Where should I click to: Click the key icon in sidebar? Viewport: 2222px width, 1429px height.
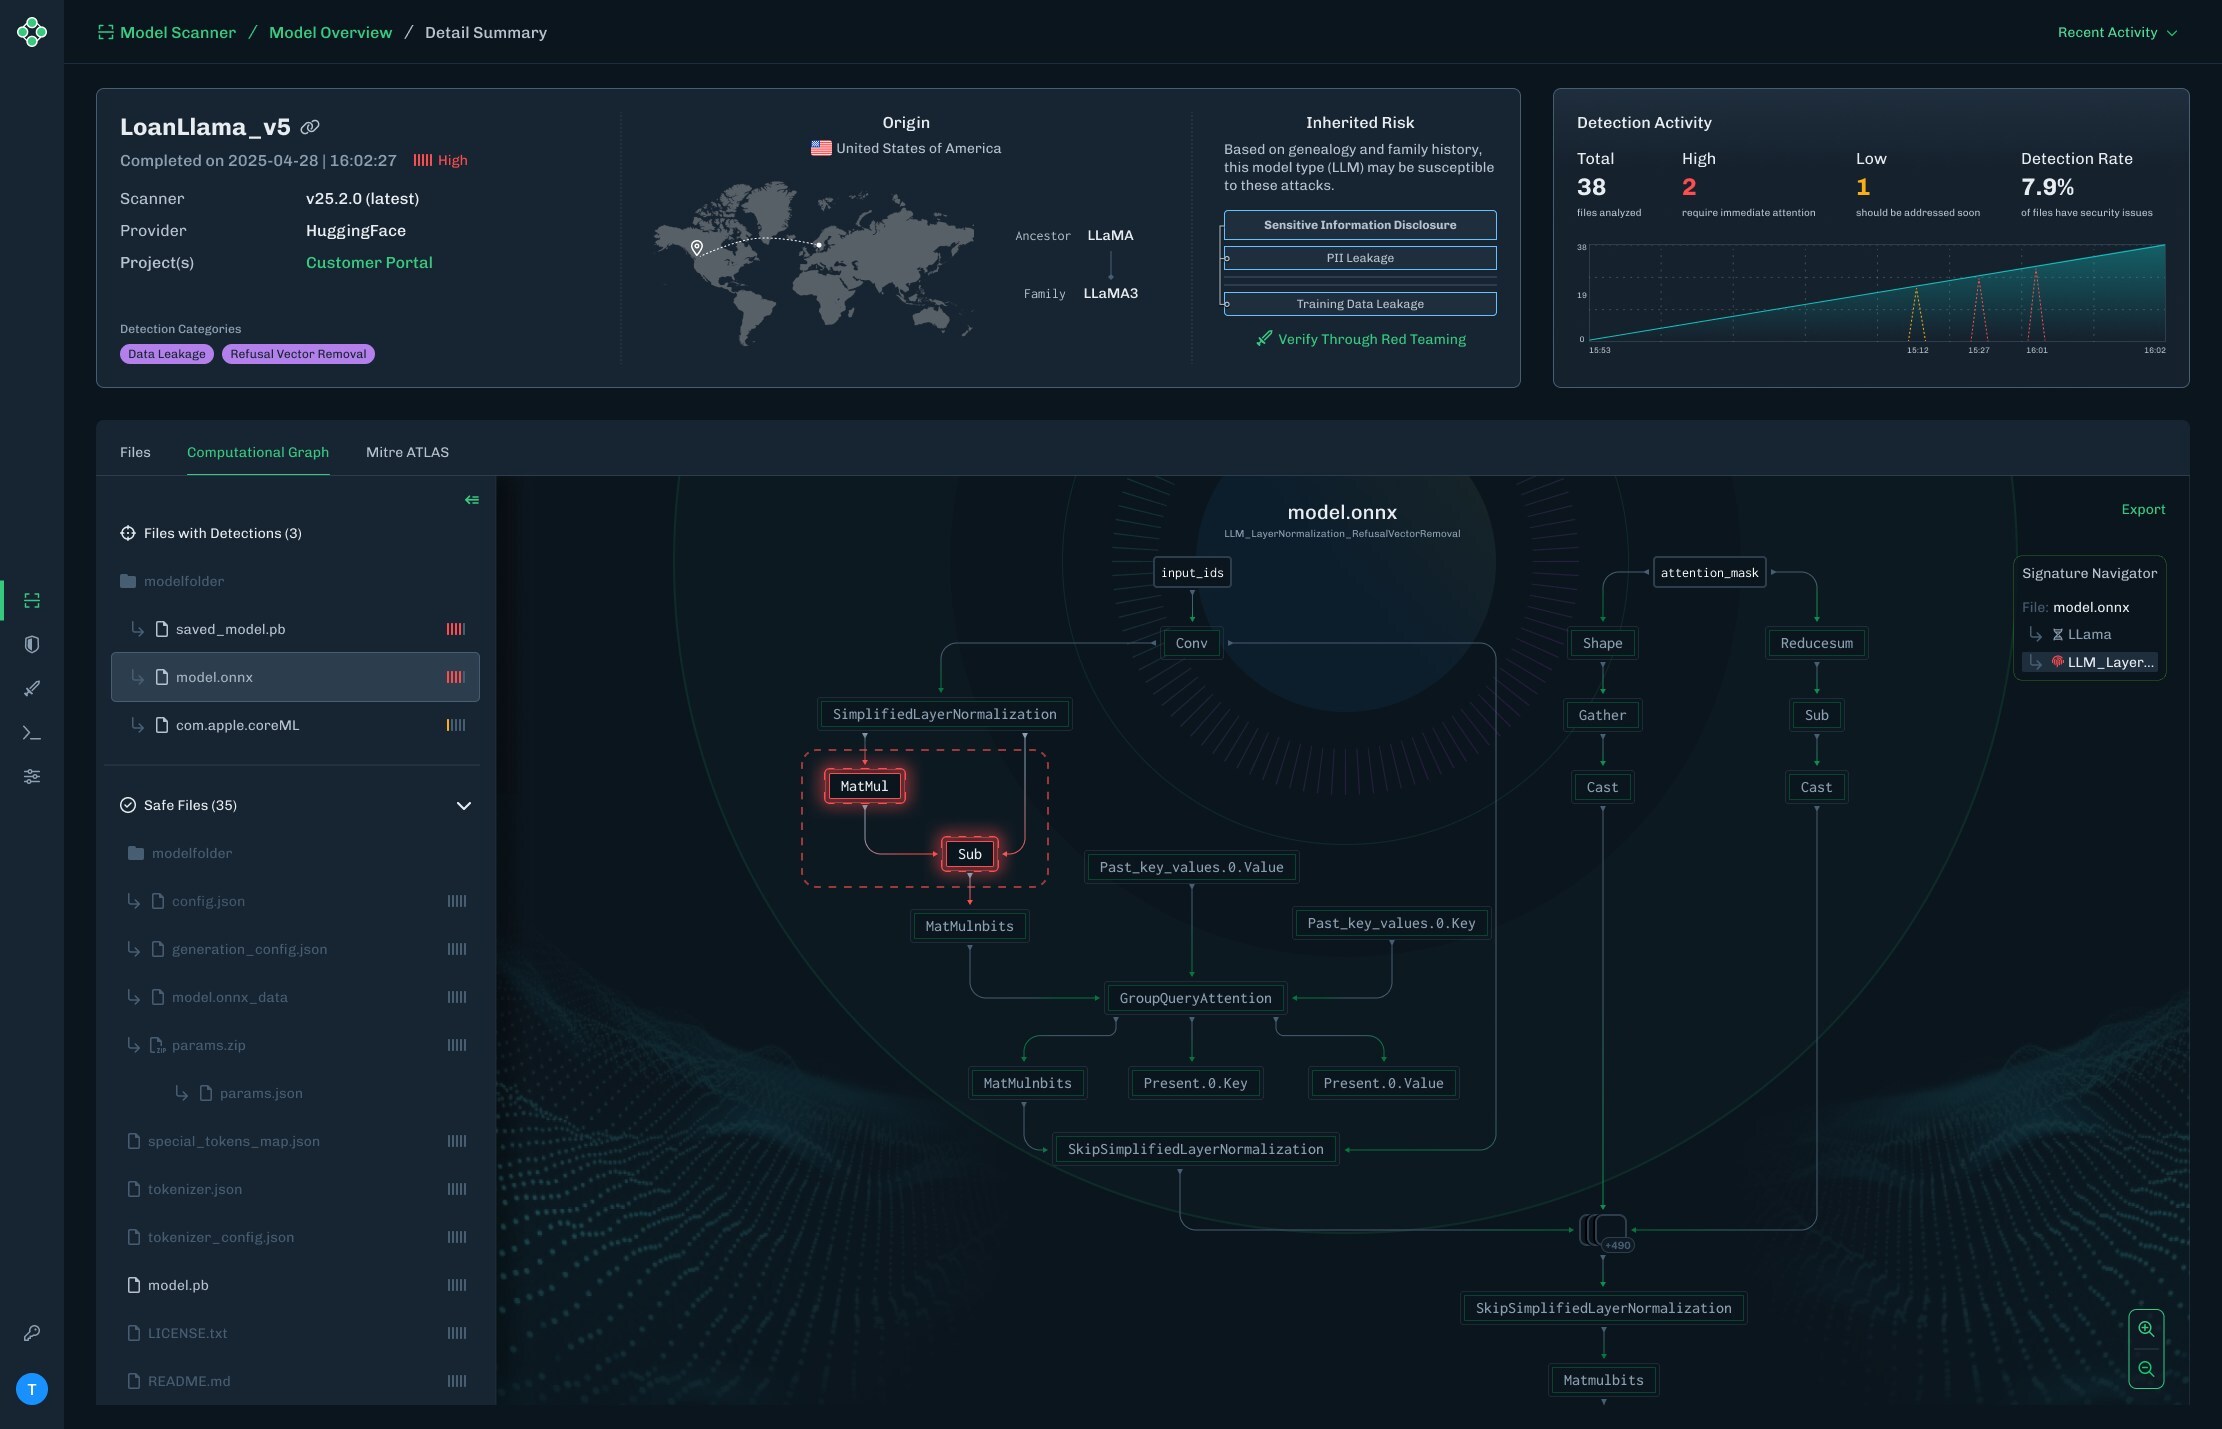[x=32, y=1333]
